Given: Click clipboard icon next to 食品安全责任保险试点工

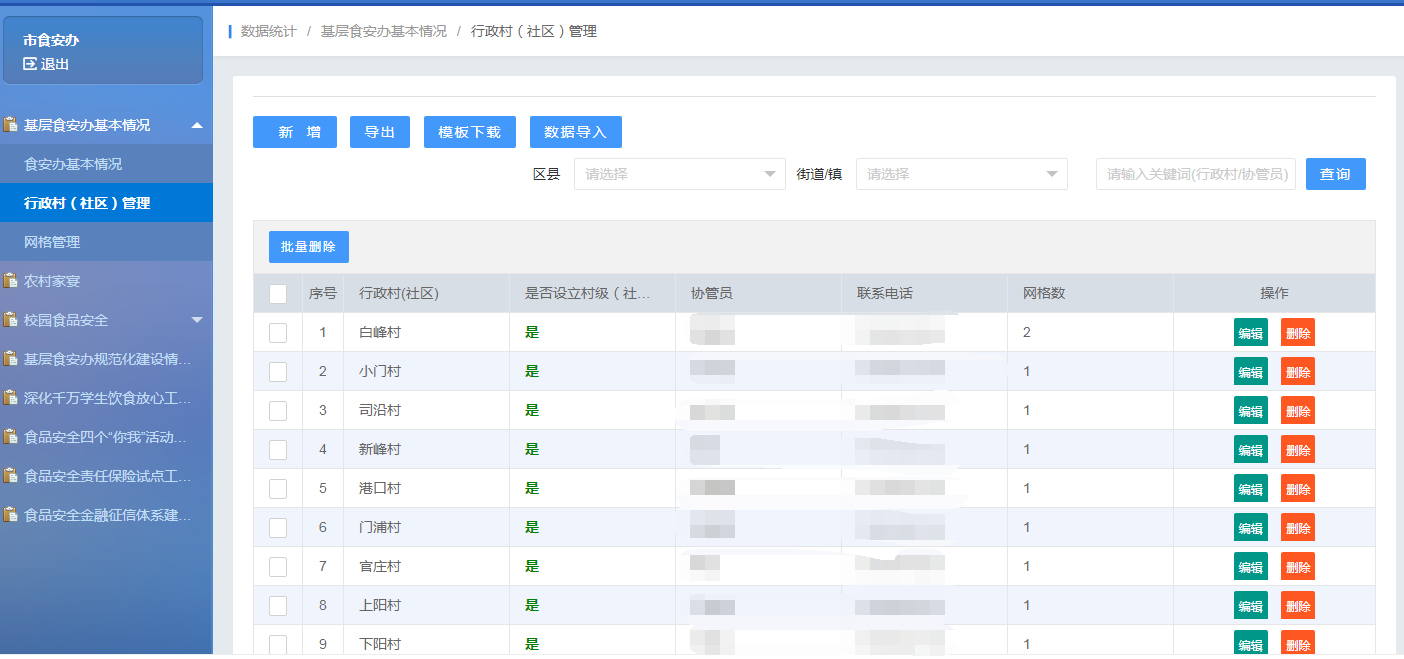Looking at the screenshot, I should (x=11, y=476).
